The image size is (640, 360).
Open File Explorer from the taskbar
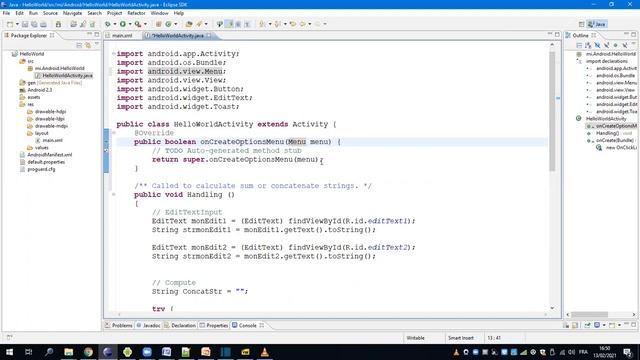click(x=69, y=352)
